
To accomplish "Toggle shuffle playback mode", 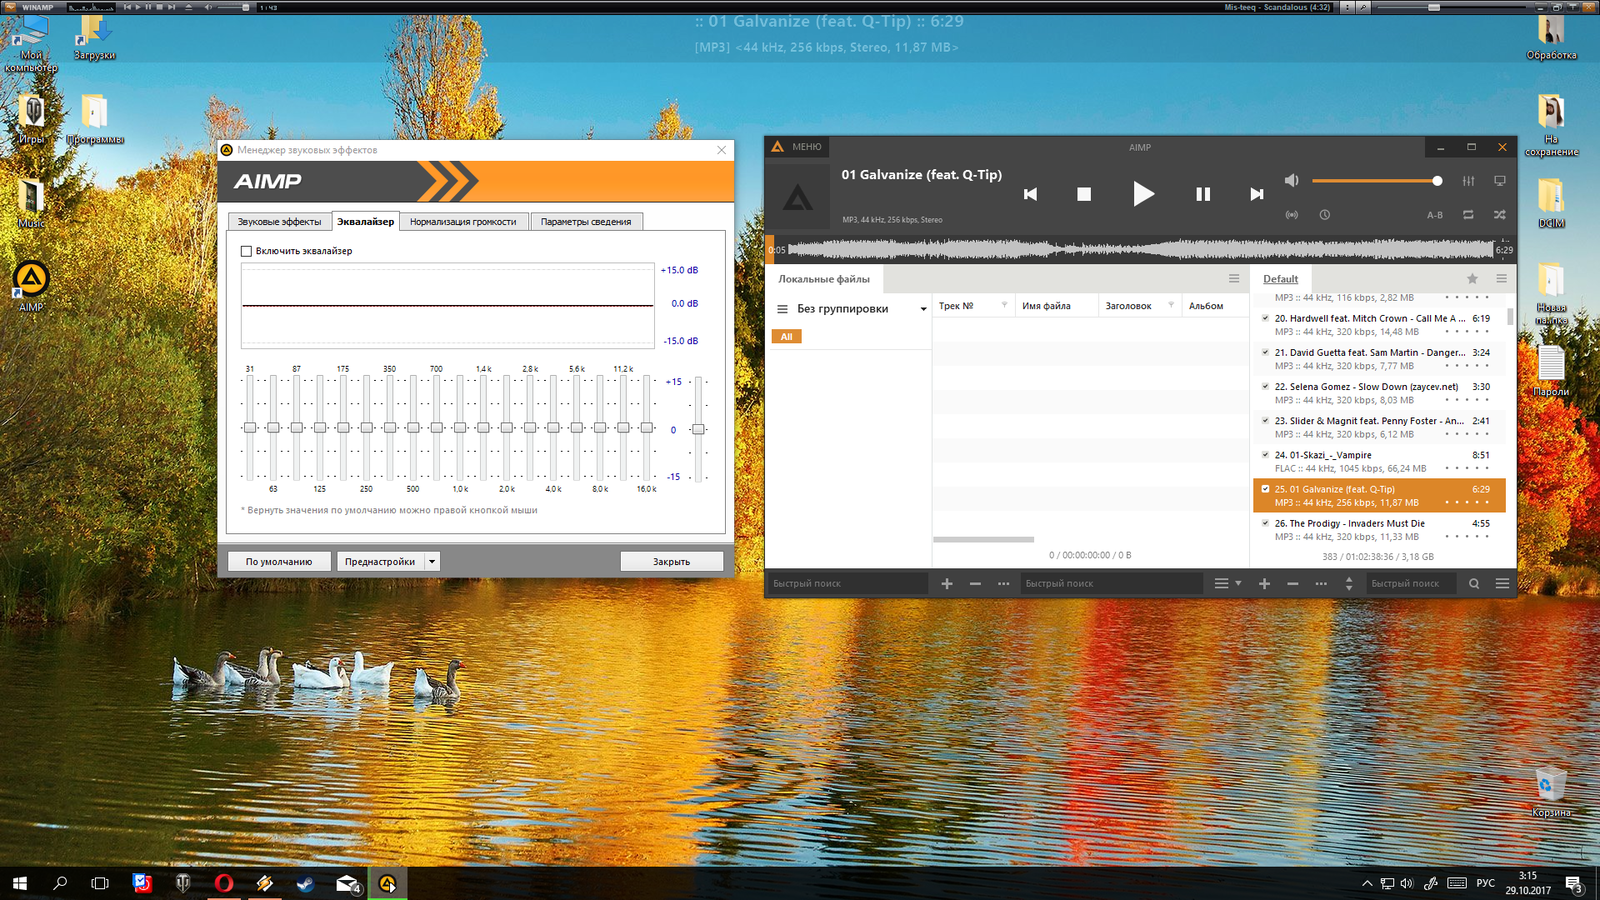I will [1500, 214].
